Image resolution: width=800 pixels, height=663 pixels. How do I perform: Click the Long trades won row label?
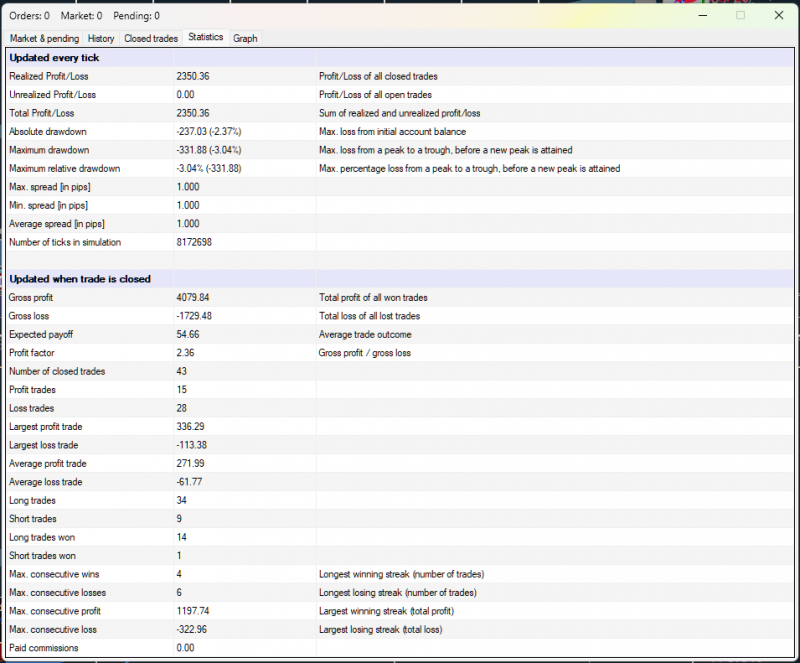(41, 537)
